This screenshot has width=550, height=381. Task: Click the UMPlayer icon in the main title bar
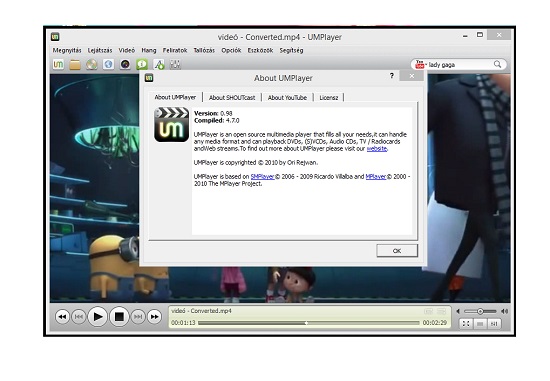tap(55, 37)
